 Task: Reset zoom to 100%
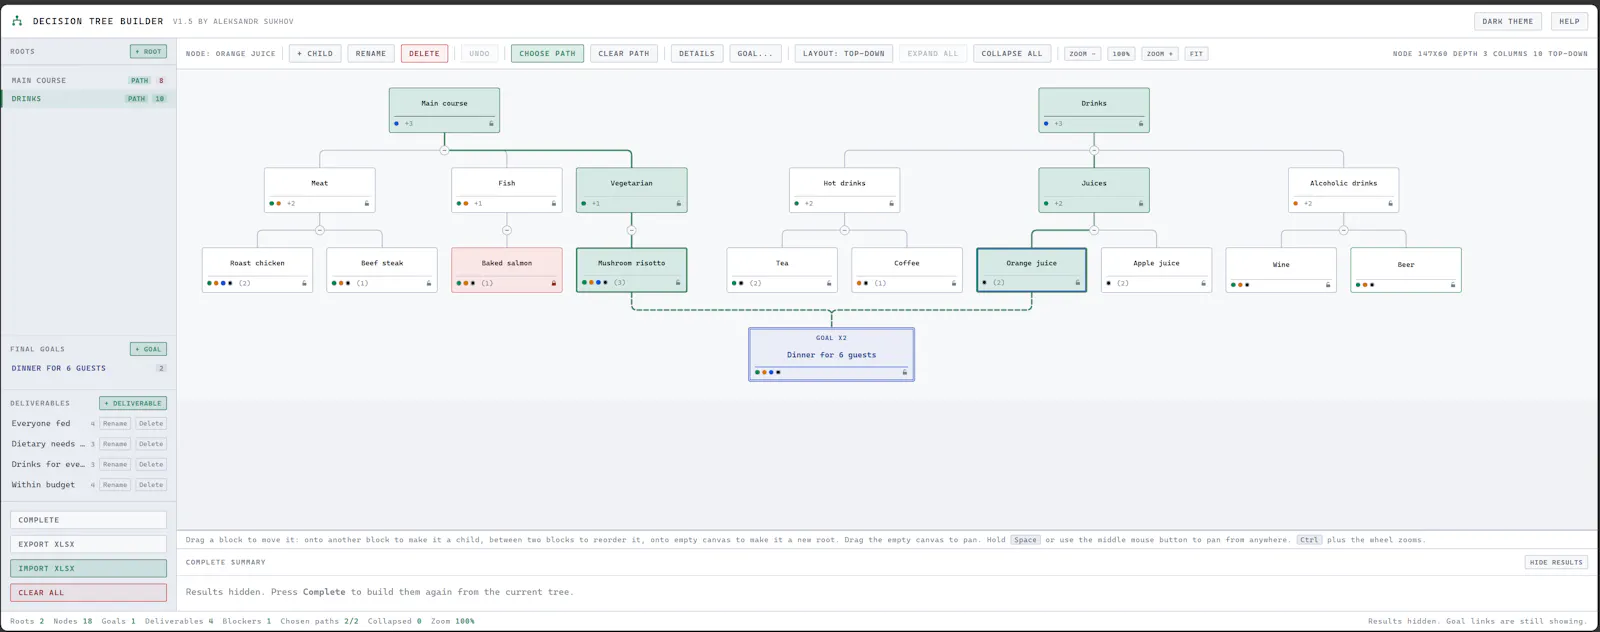point(1121,54)
